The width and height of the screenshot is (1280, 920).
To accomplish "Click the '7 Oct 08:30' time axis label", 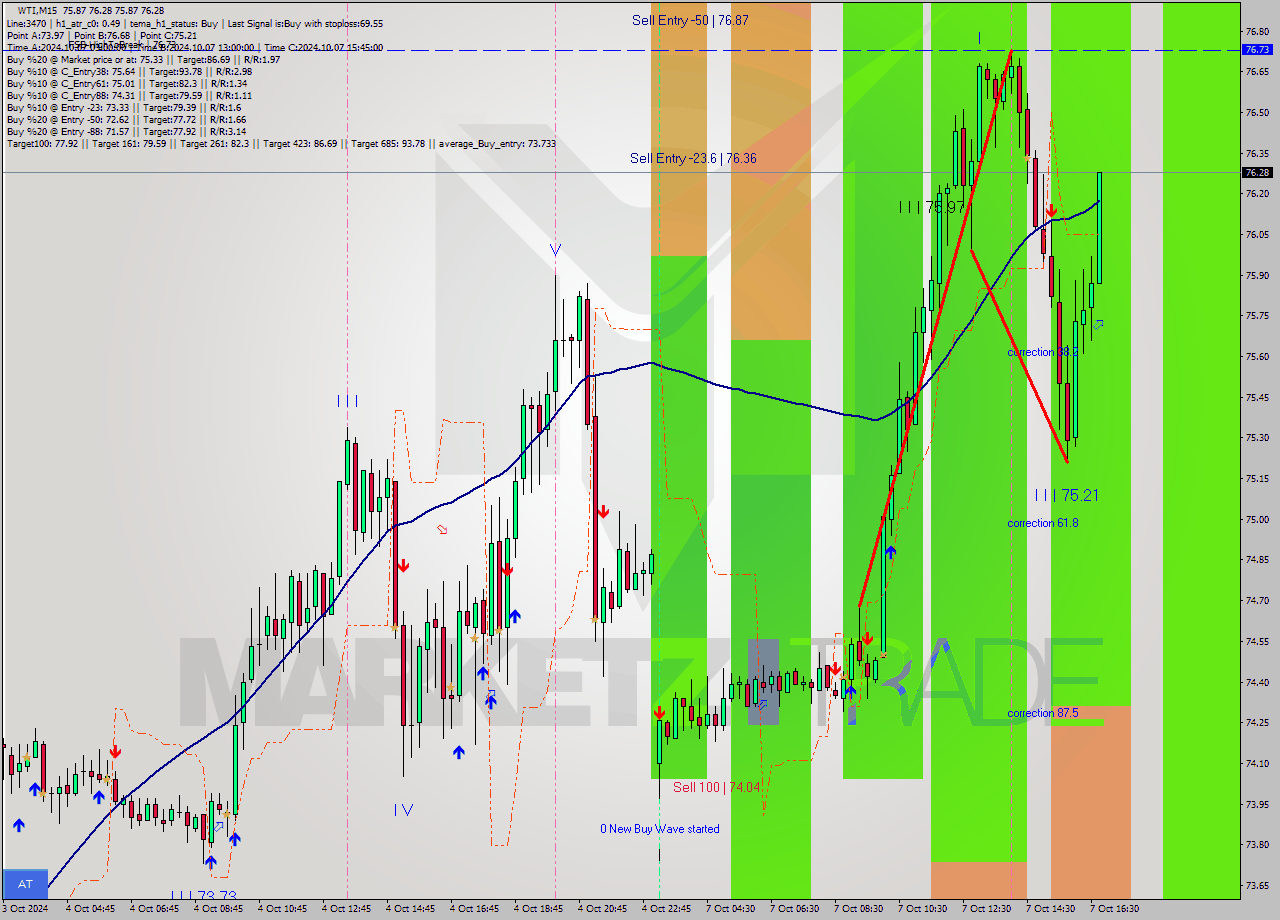I will click(858, 909).
